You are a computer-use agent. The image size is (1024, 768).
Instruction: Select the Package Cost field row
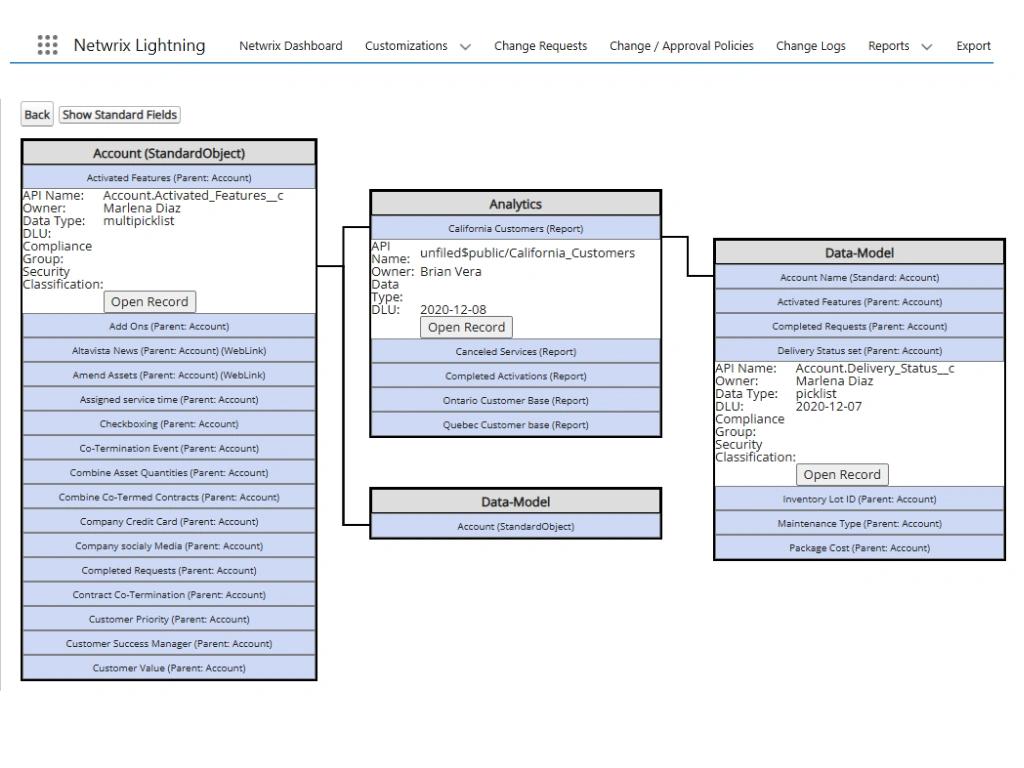coord(858,547)
